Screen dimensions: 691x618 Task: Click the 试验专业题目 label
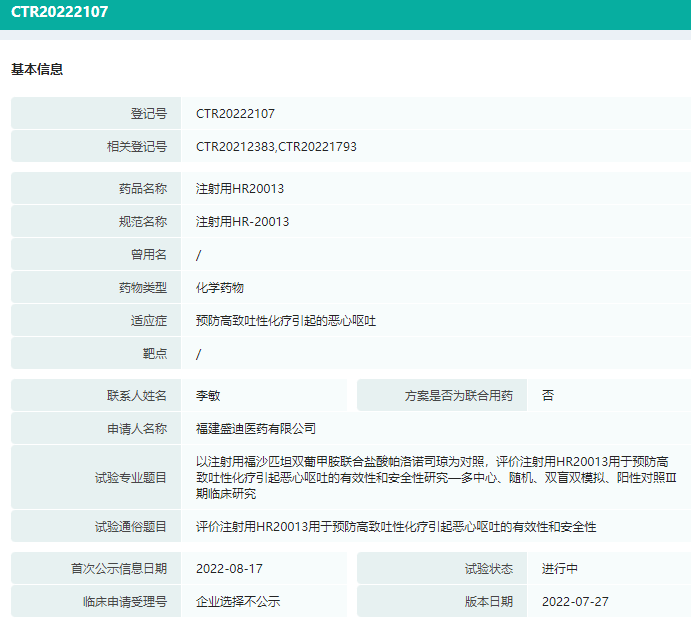coord(130,477)
